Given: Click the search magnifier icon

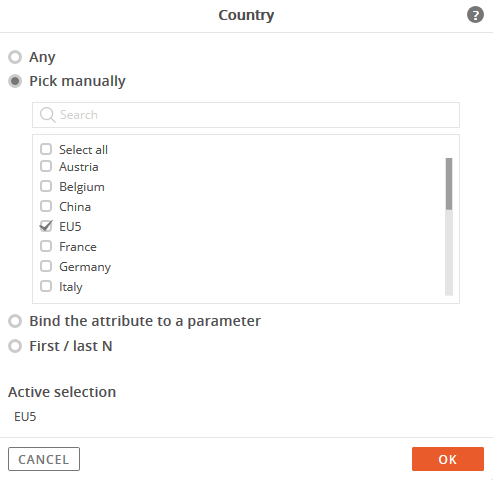Looking at the screenshot, I should tap(47, 115).
